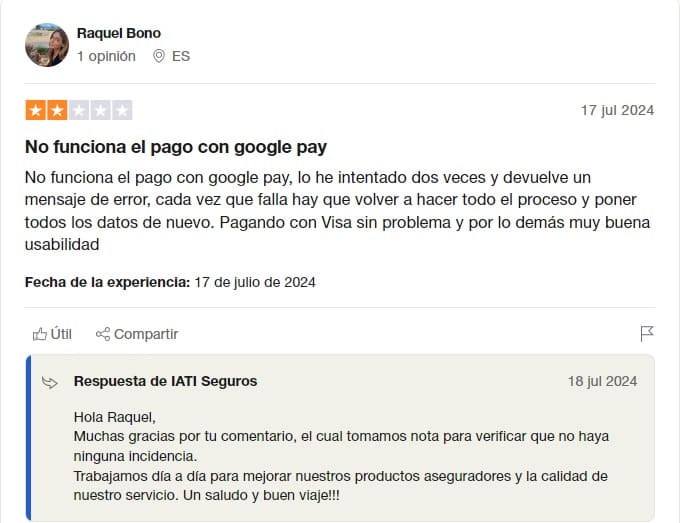This screenshot has width=680, height=523.
Task: Open Raquel Bono's profile picture
Action: click(x=47, y=45)
